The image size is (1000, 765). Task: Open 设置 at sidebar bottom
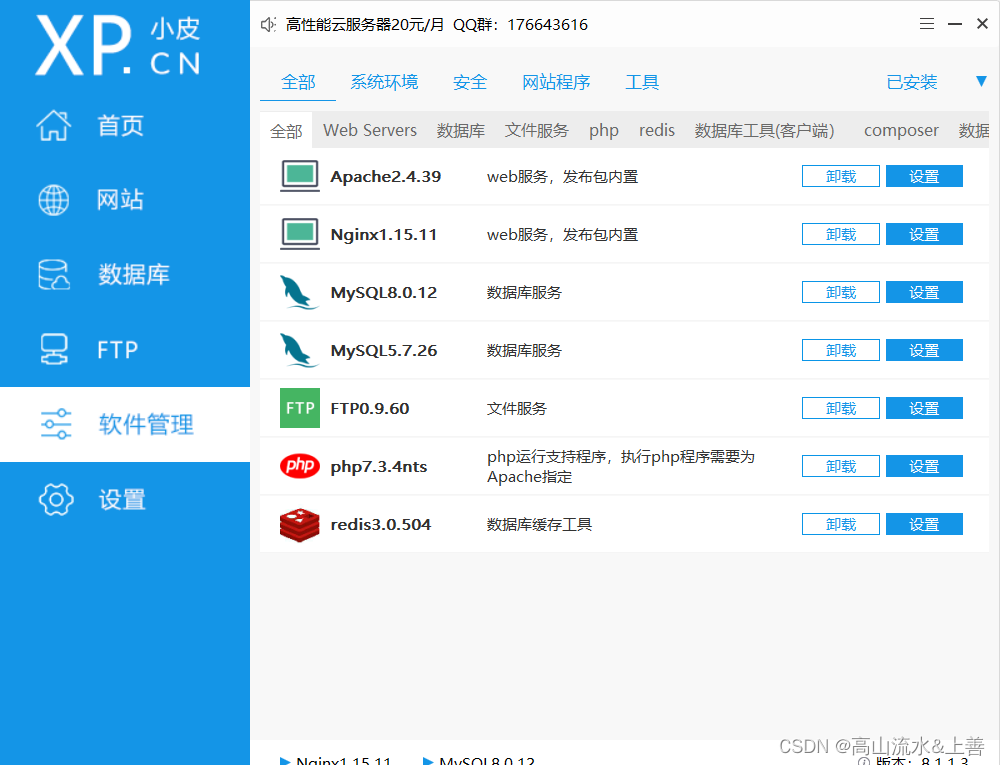[x=120, y=499]
